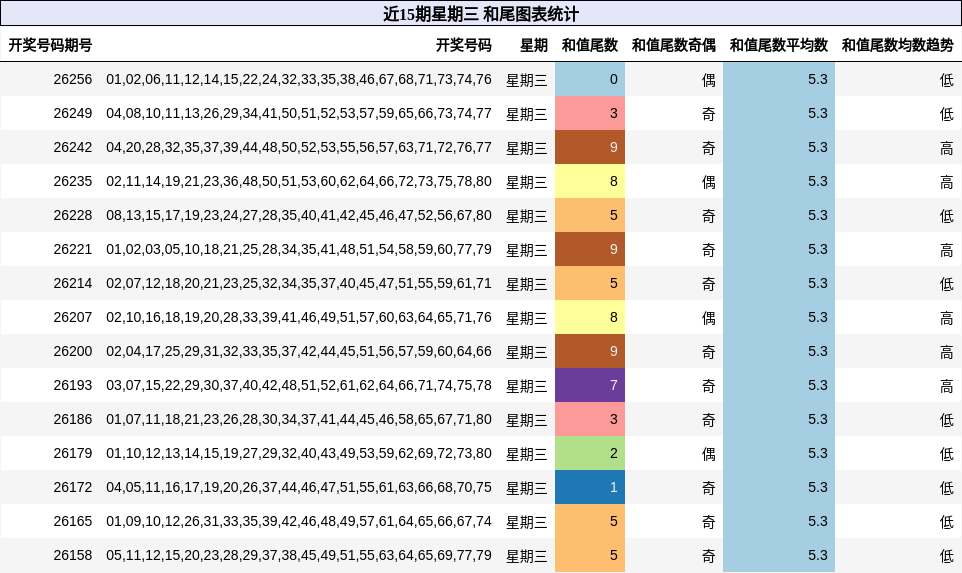Select period number 26221
This screenshot has width=962, height=573.
(x=72, y=250)
